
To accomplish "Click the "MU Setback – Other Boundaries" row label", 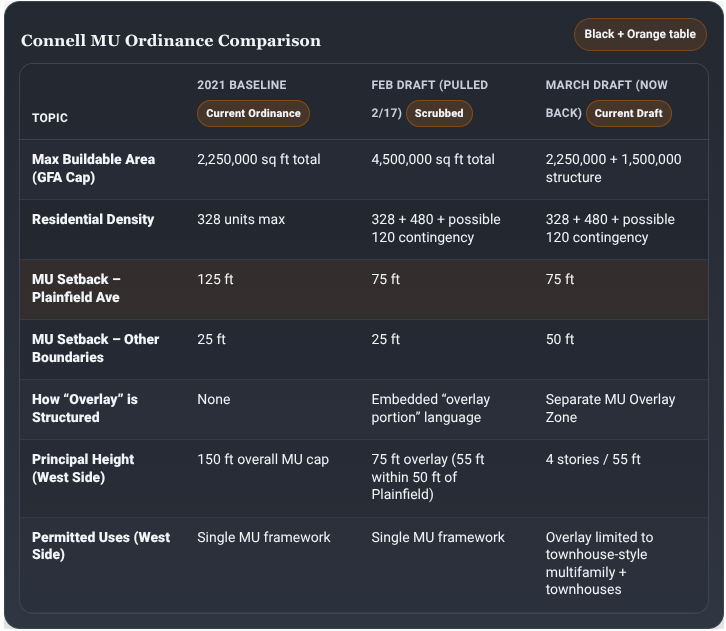I will (x=95, y=348).
